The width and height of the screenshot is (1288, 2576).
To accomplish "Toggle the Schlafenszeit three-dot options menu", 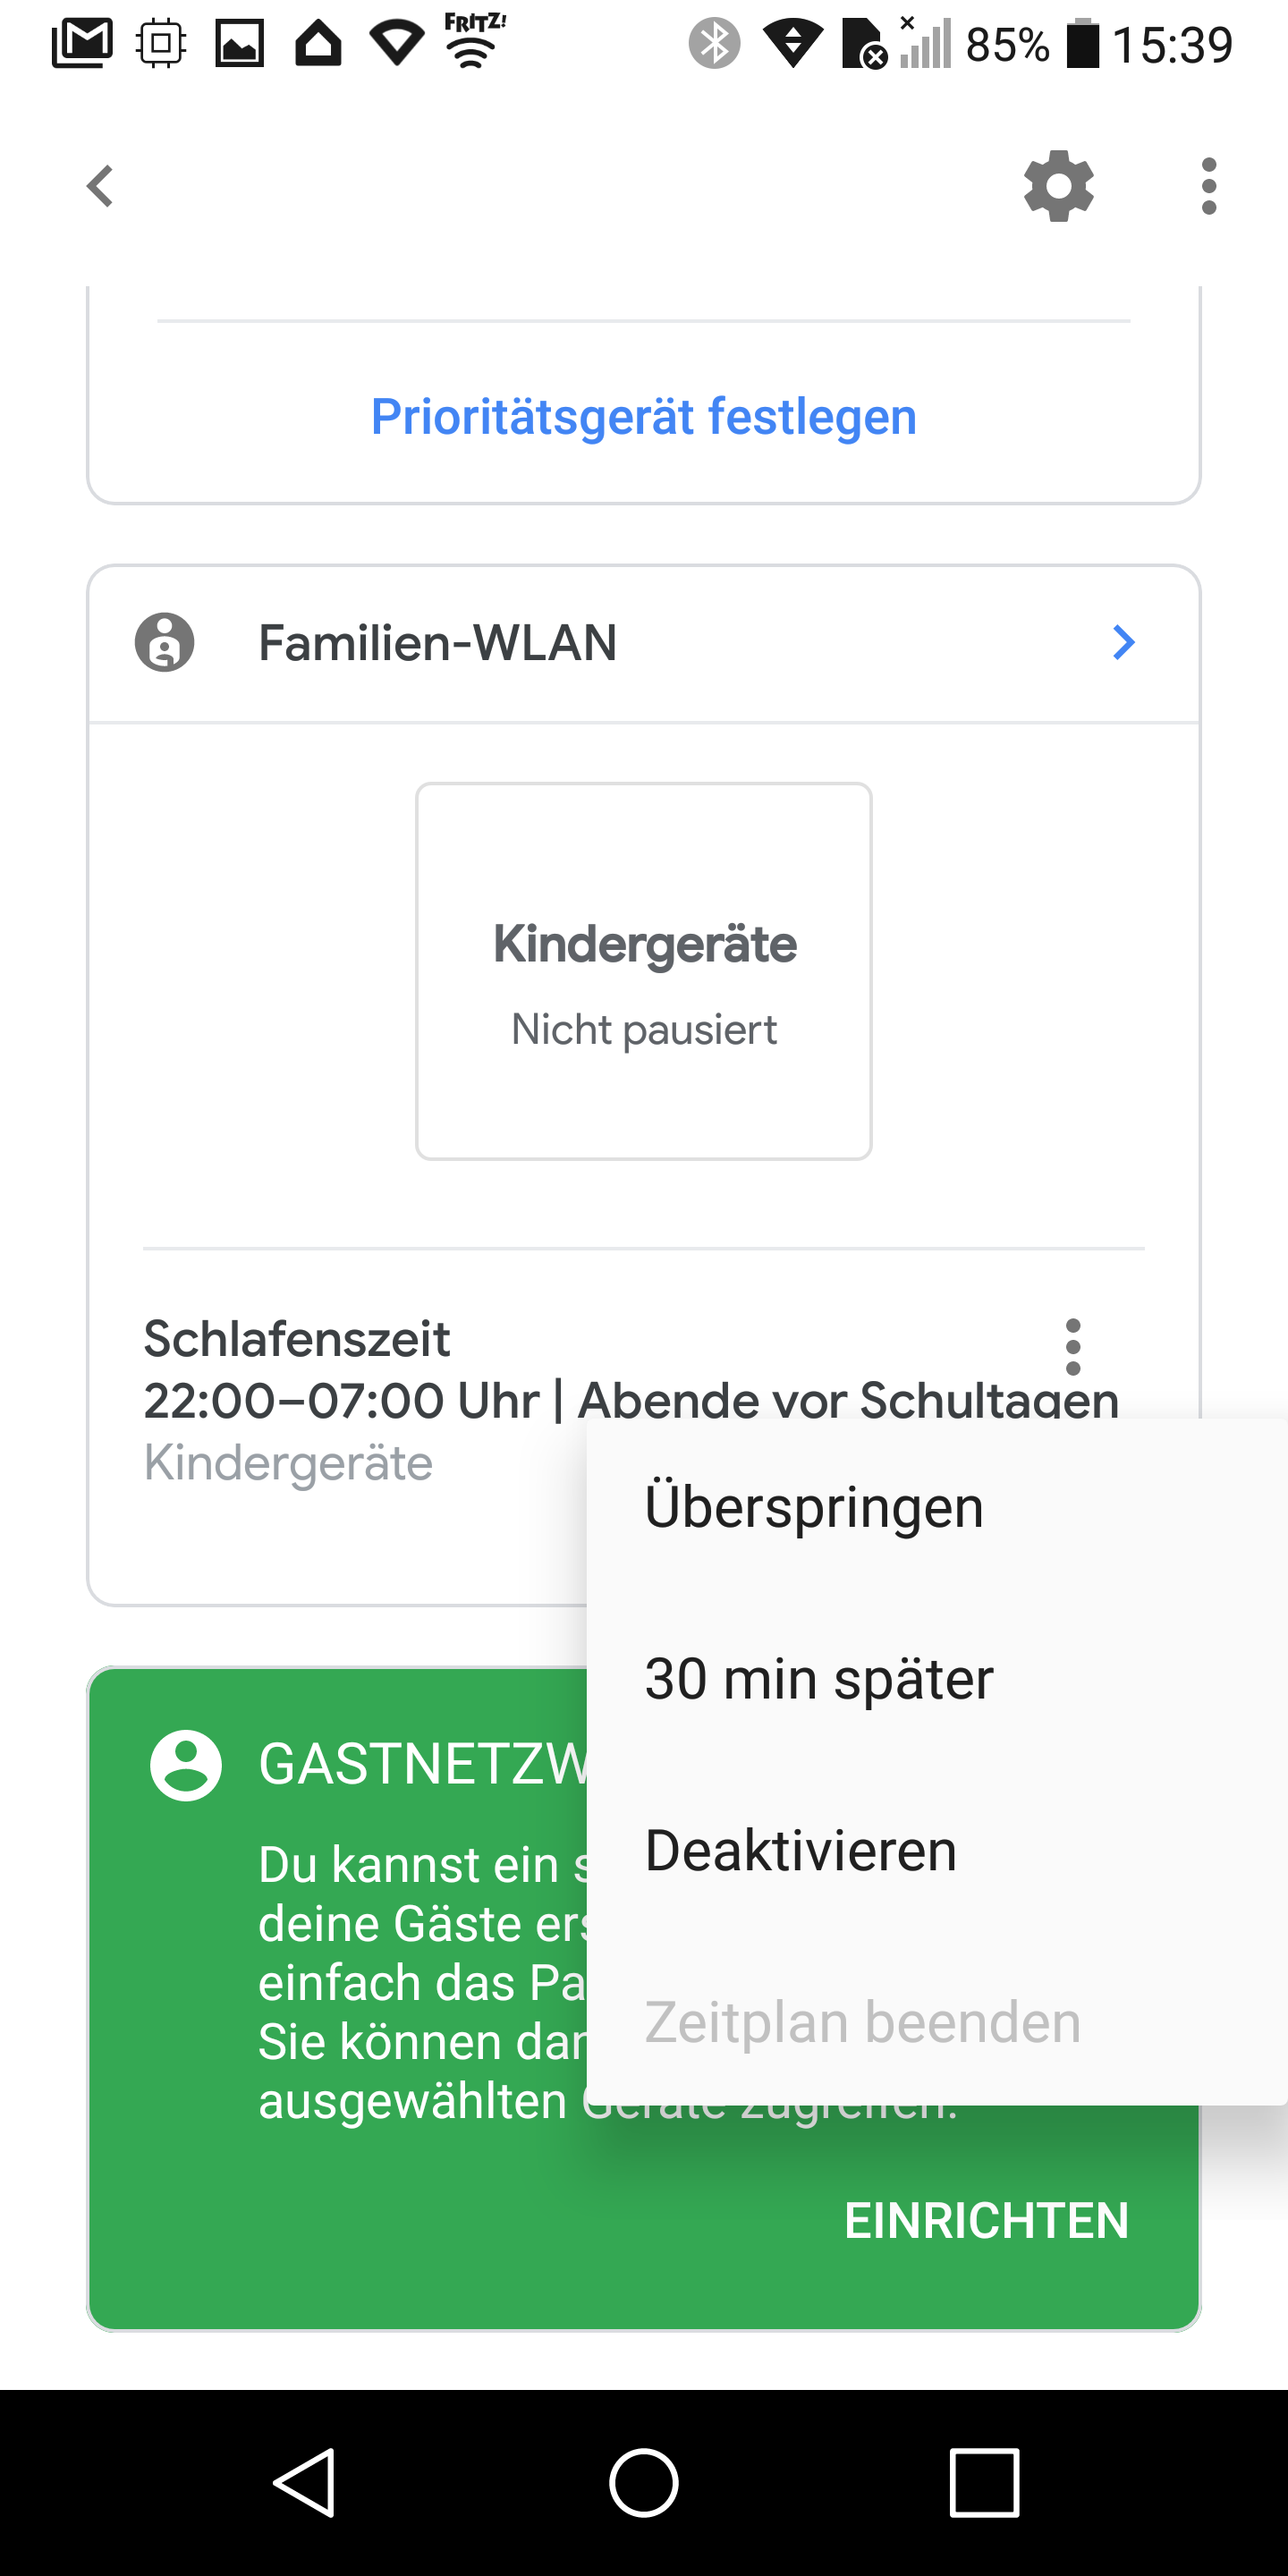I will click(x=1073, y=1347).
